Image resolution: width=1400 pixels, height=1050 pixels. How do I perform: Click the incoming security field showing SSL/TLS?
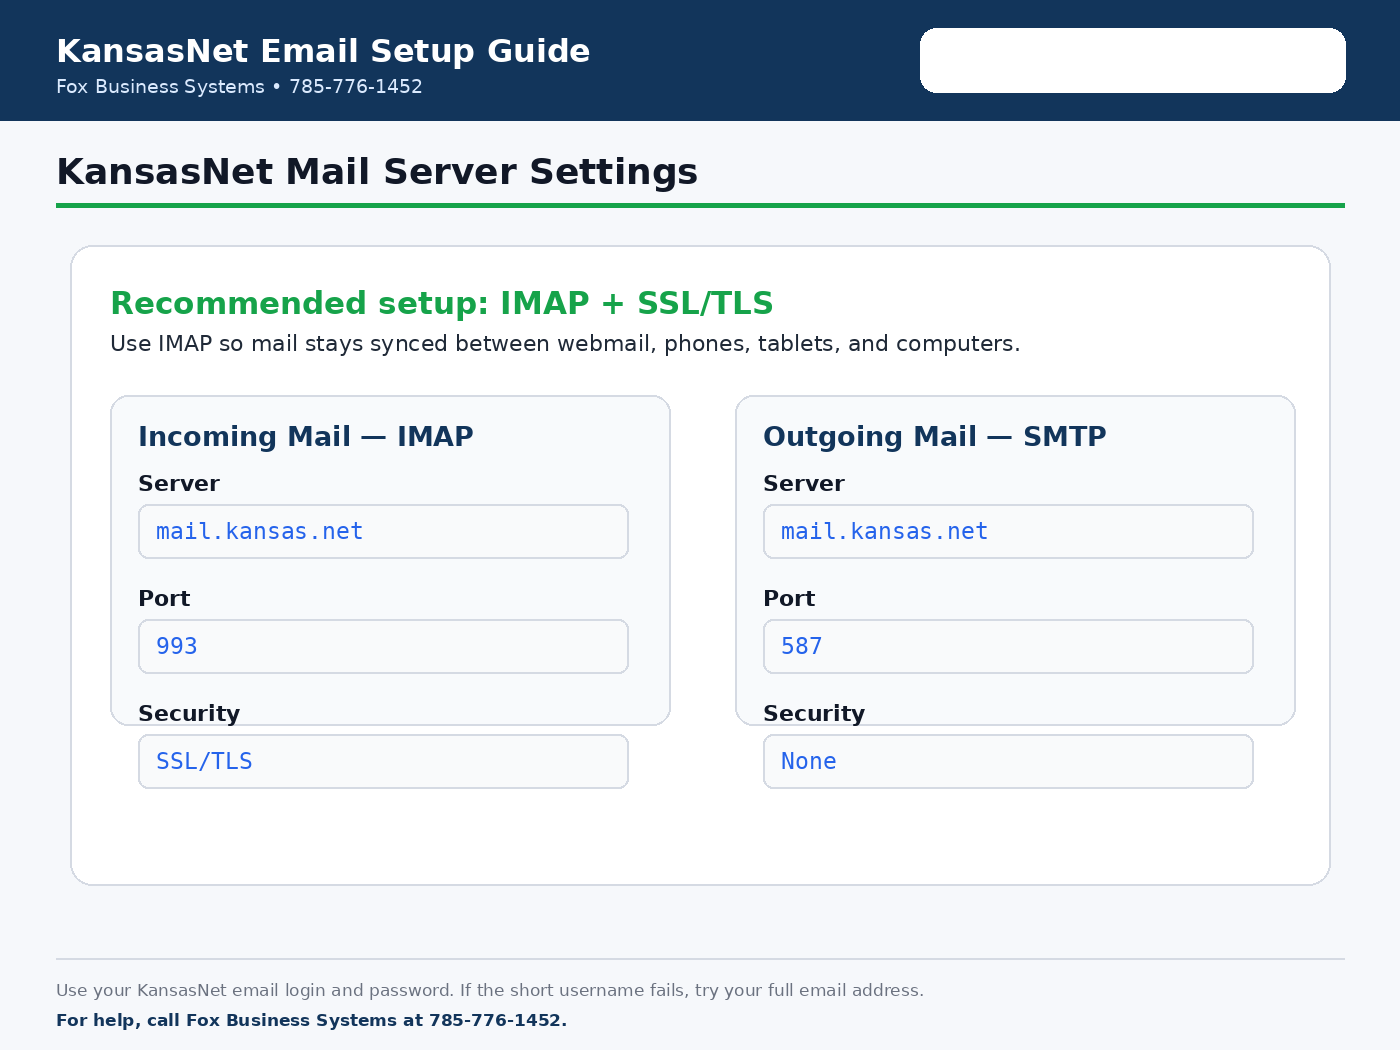point(383,761)
